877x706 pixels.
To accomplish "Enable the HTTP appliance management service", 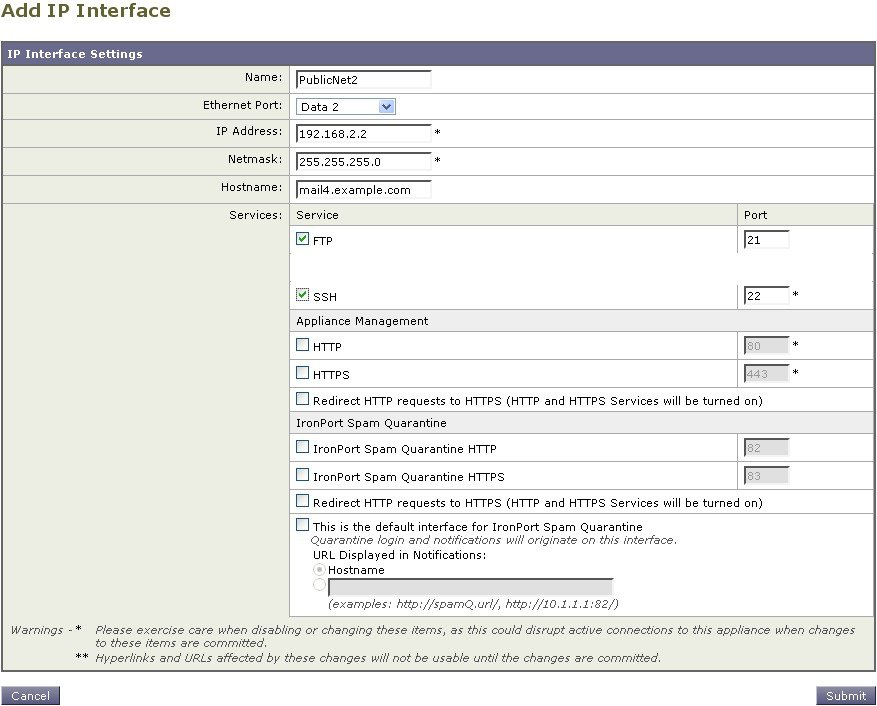I will click(302, 344).
